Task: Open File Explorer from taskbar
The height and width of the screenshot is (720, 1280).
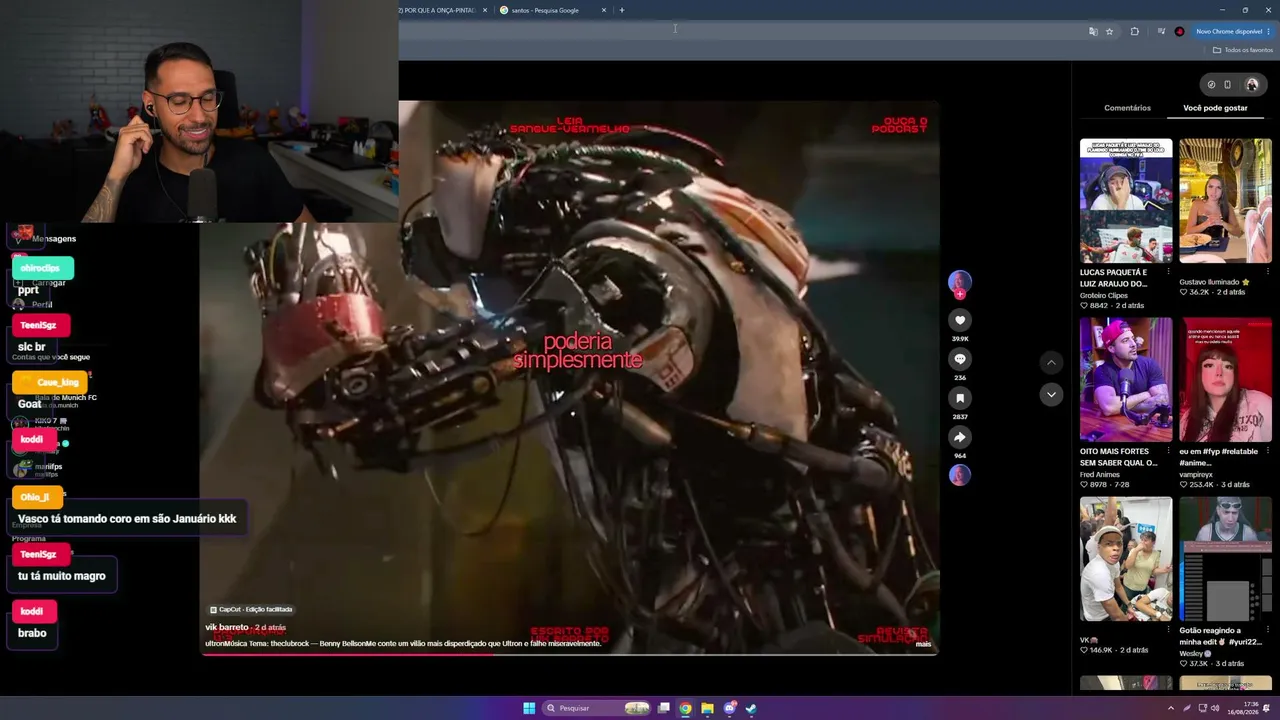Action: [x=707, y=708]
